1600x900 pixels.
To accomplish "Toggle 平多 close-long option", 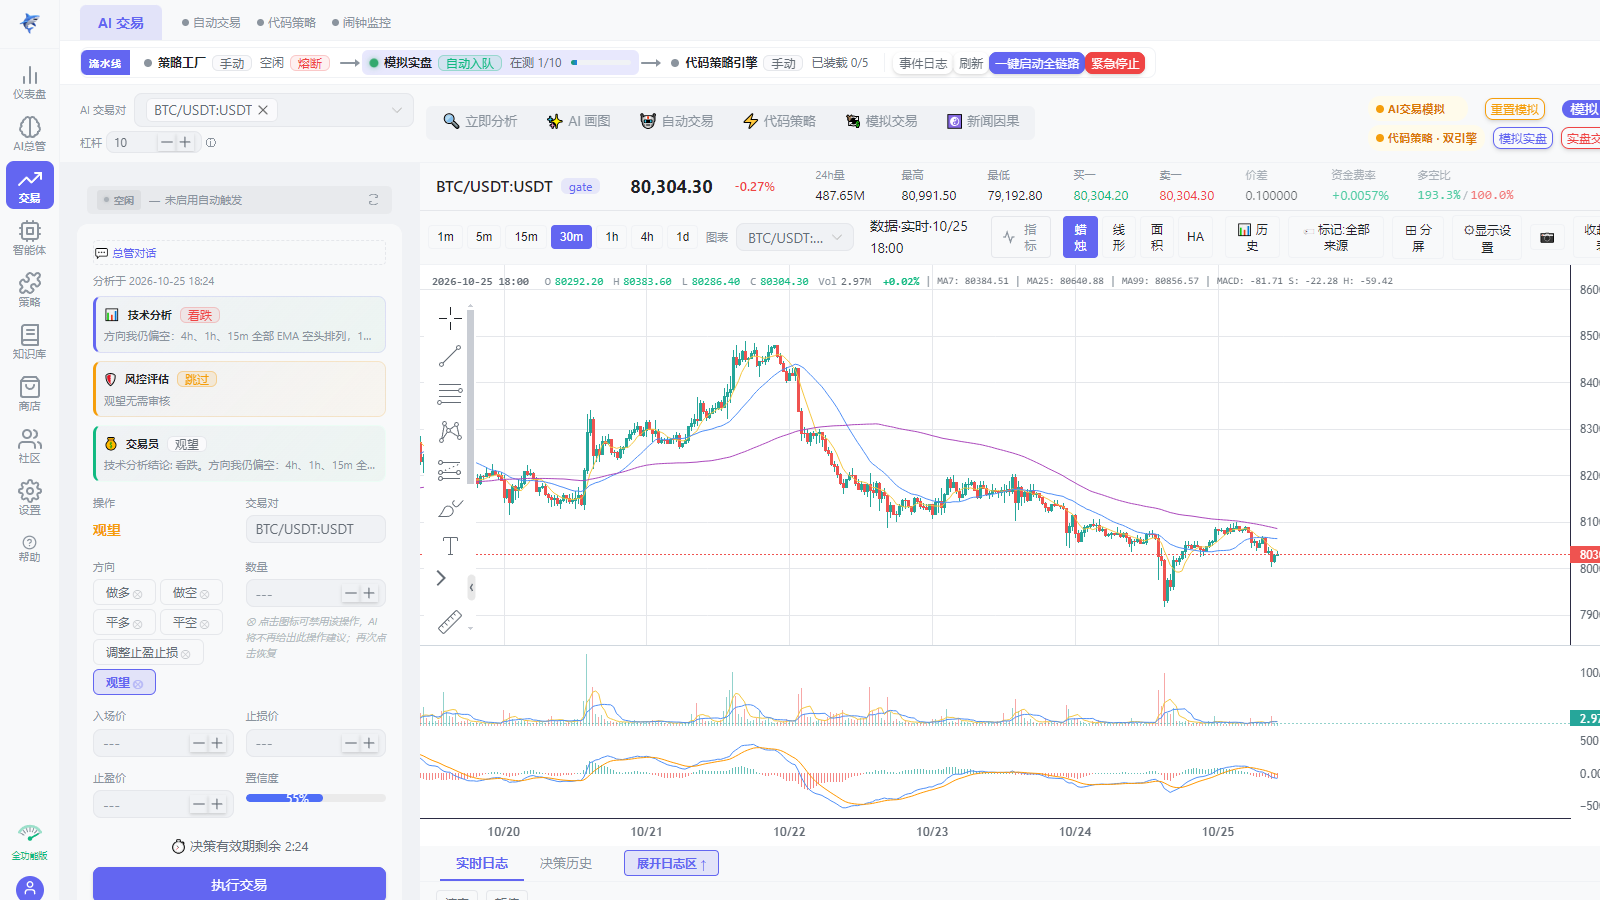I will click(124, 622).
